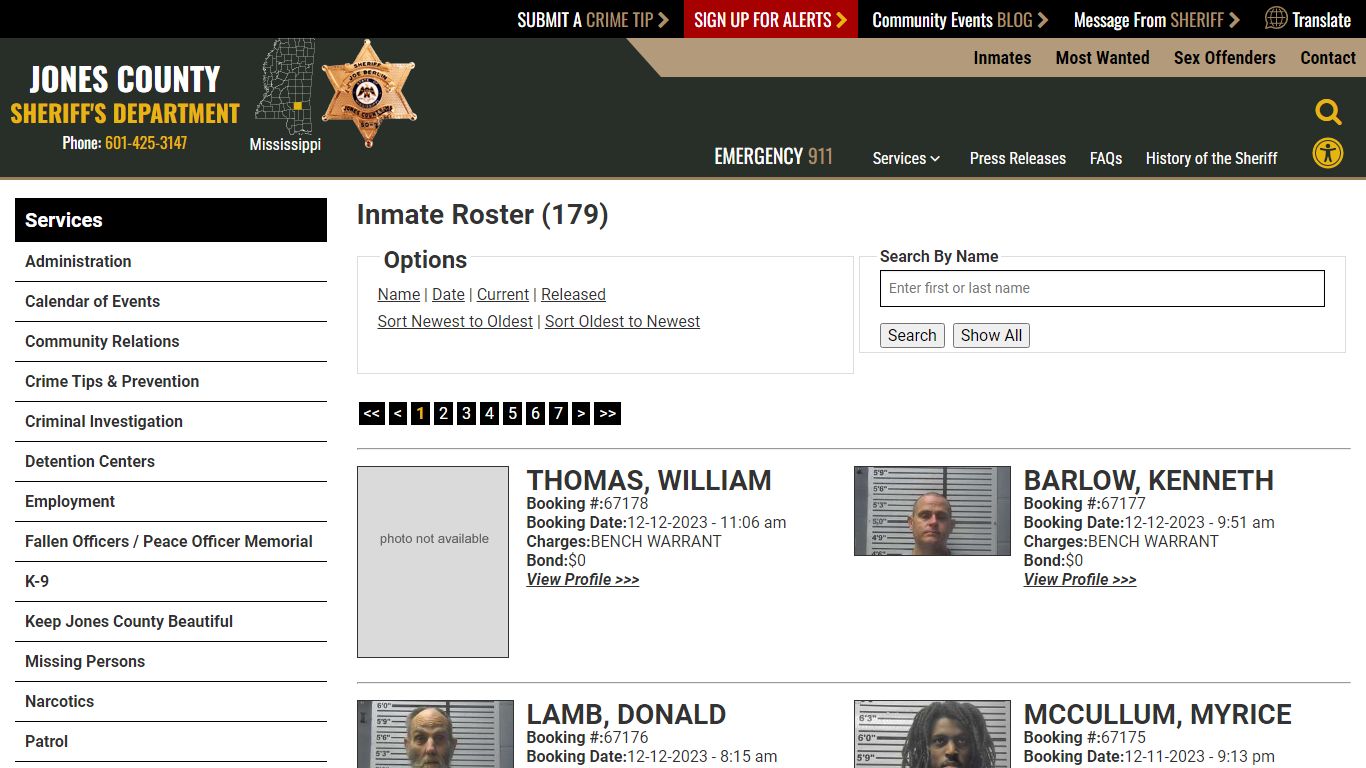Screen dimensions: 1366x768
Task: Open the Contact menu item
Action: (1328, 58)
